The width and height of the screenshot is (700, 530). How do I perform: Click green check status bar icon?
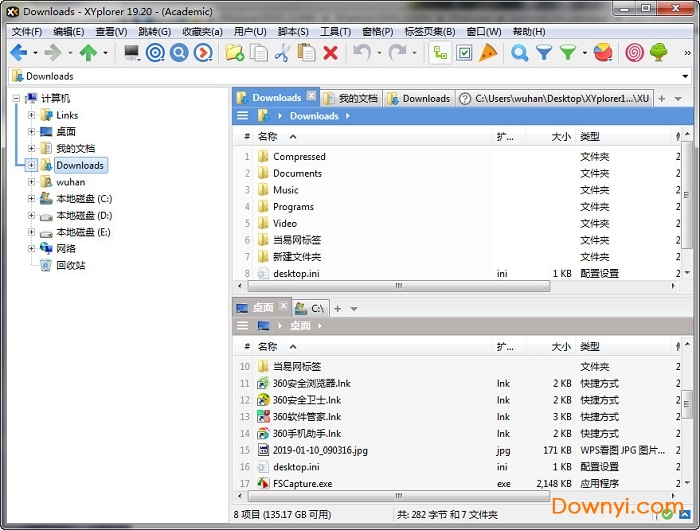[x=667, y=515]
